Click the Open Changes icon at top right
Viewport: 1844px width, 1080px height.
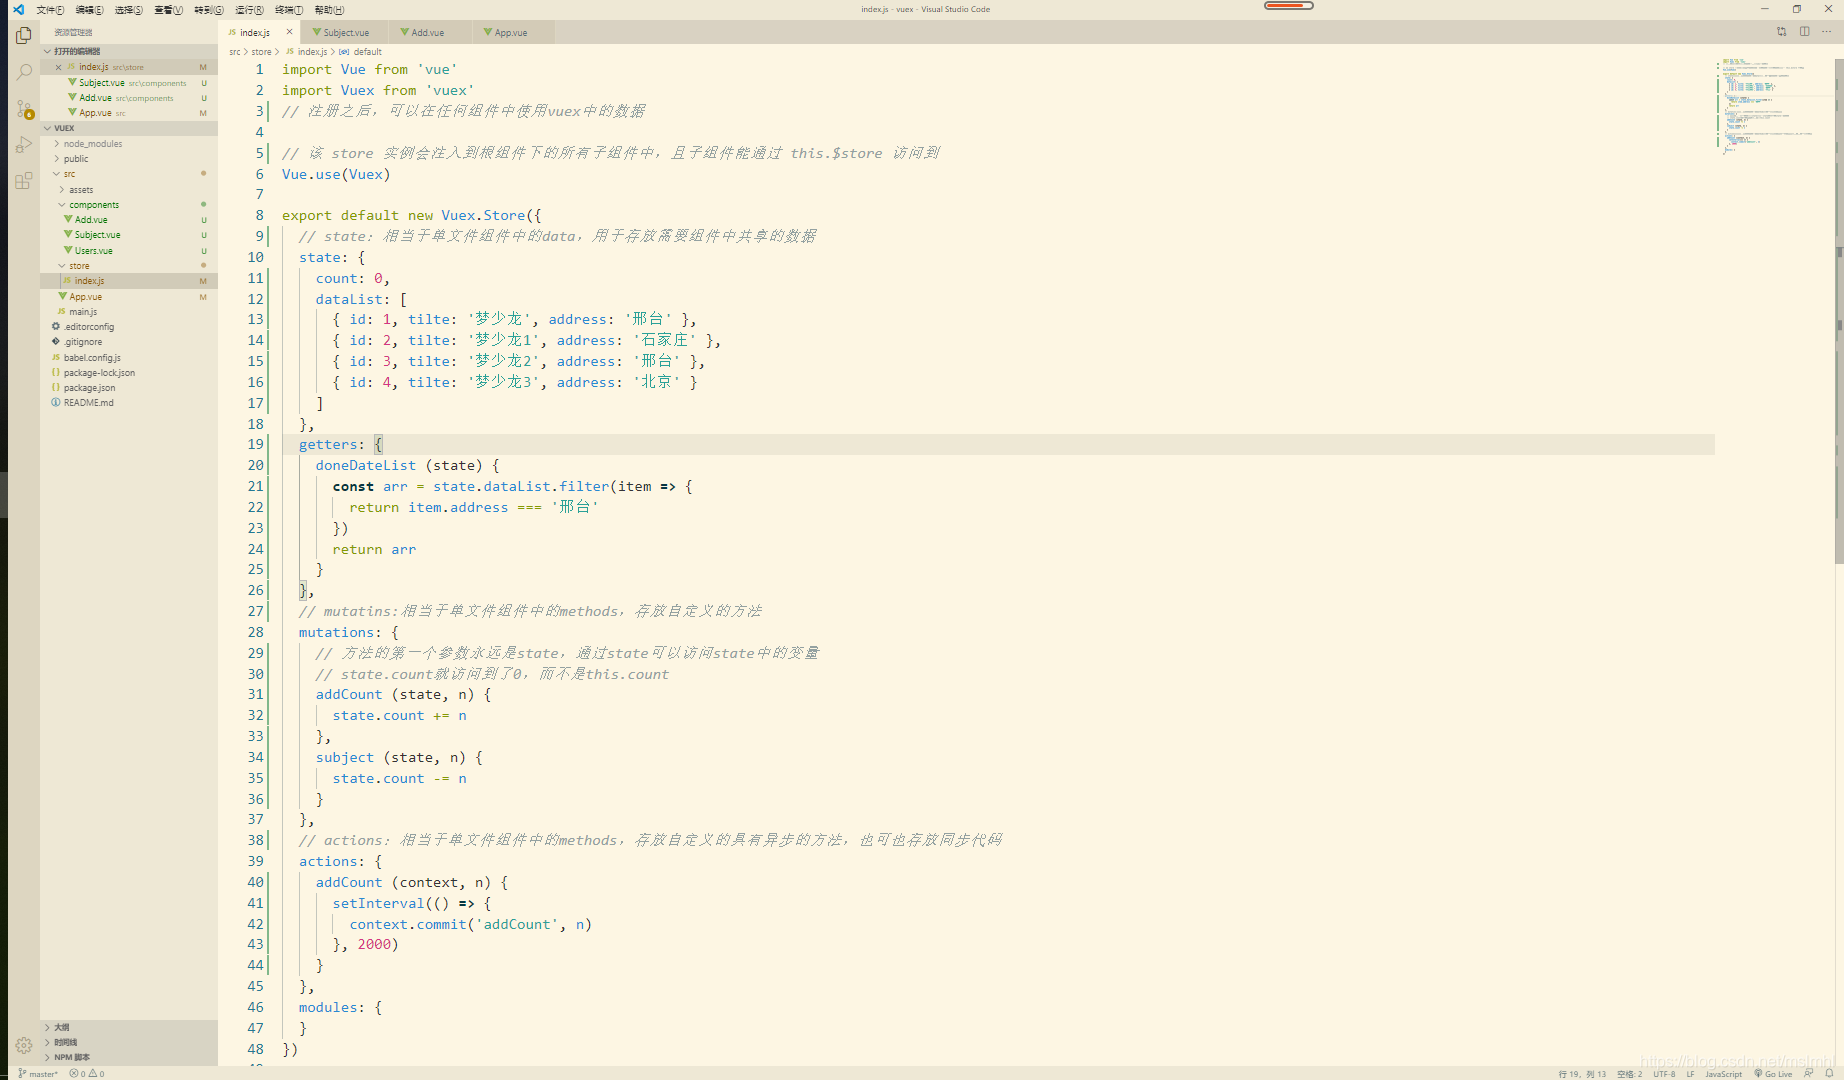click(1781, 32)
